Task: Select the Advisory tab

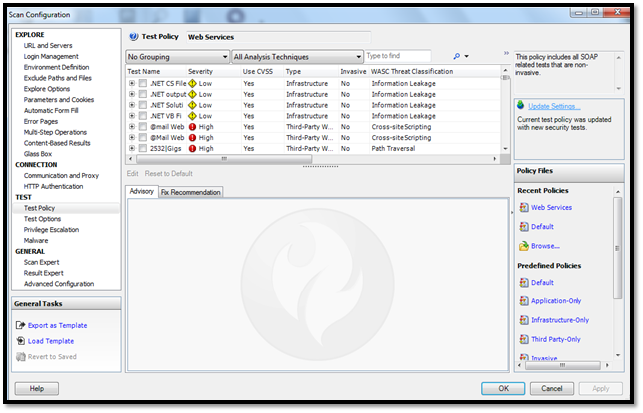Action: 141,192
